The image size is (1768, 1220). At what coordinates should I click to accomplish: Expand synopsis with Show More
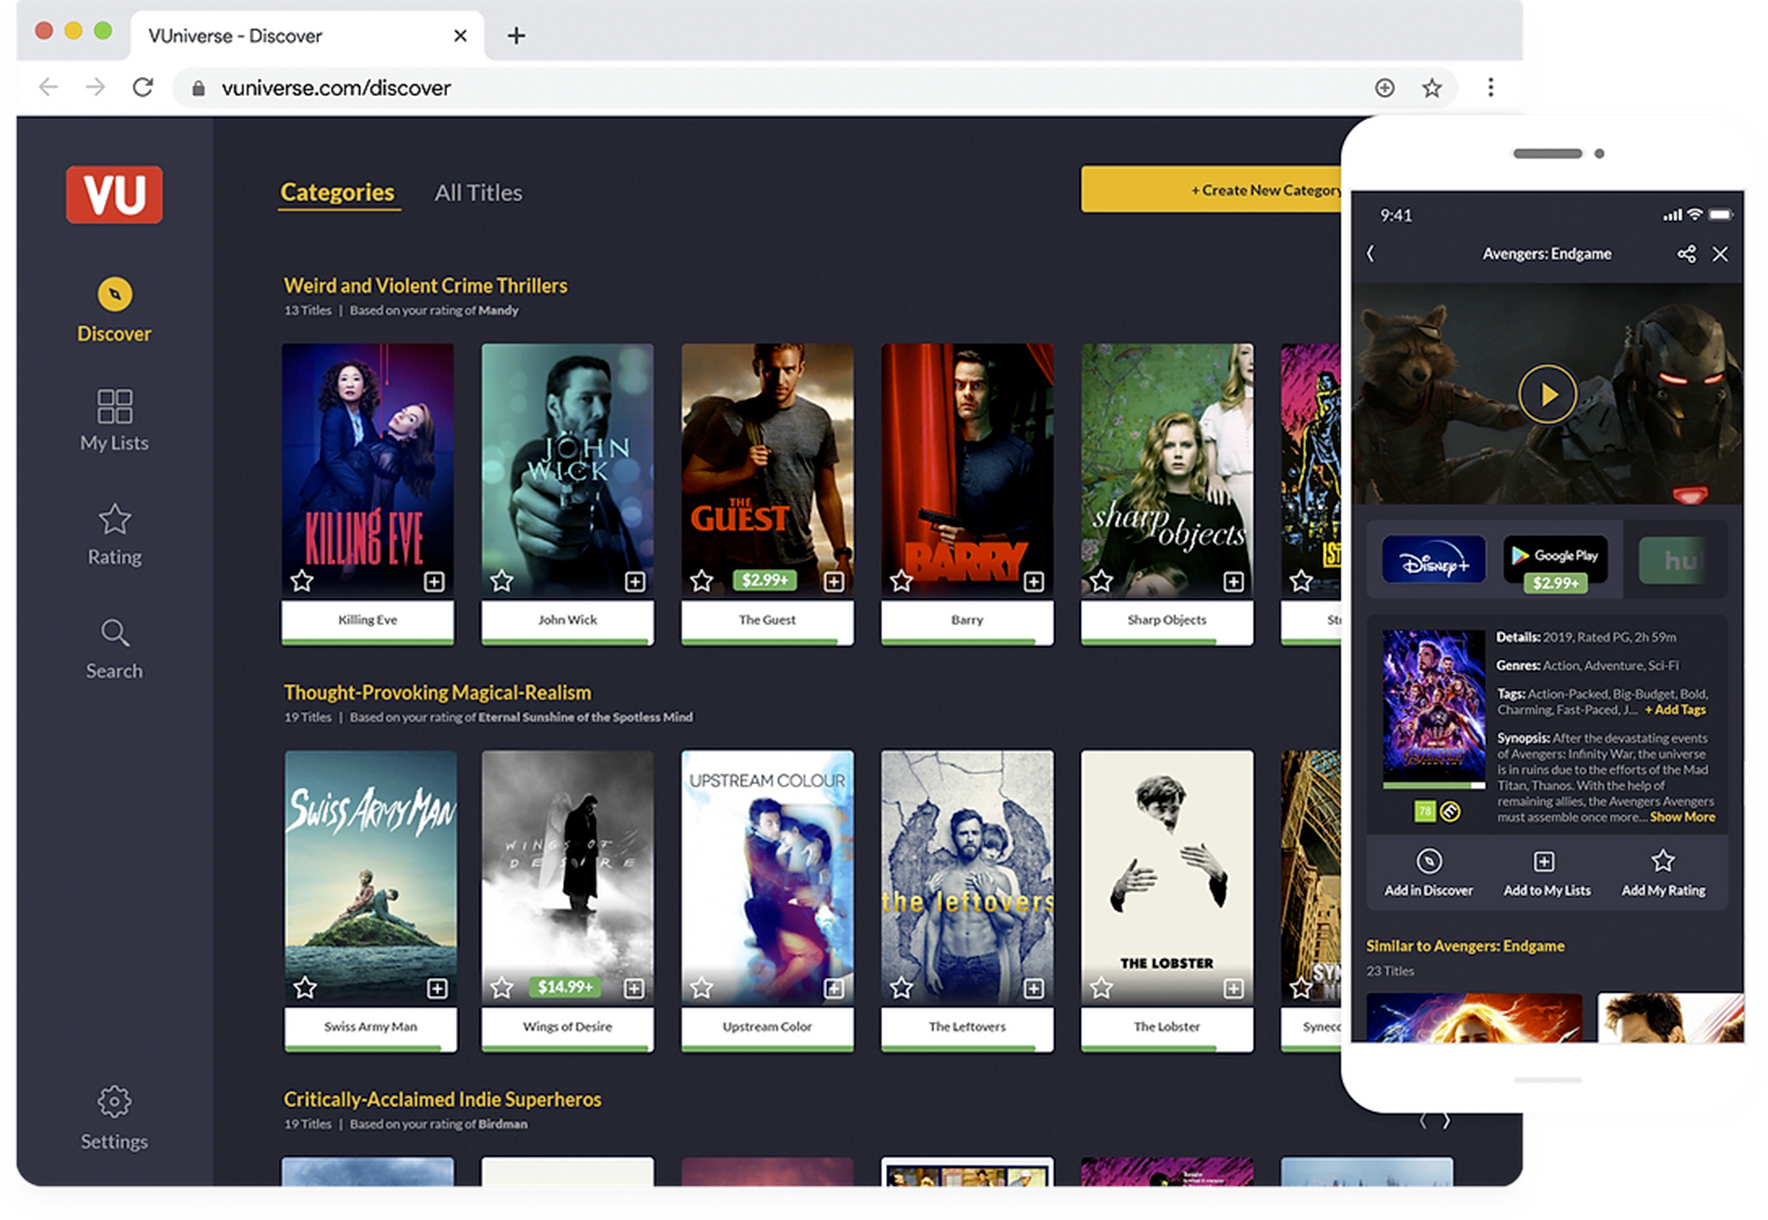(x=1682, y=817)
